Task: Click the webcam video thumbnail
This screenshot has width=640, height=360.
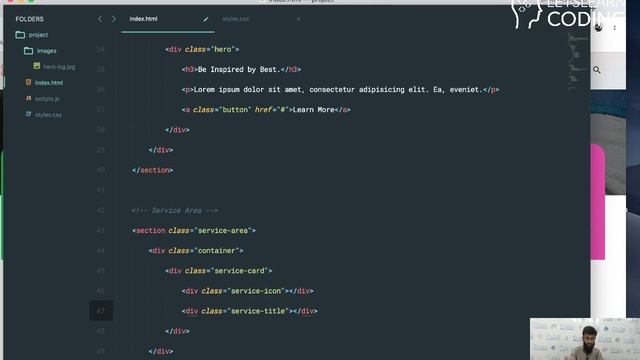Action: 585,339
